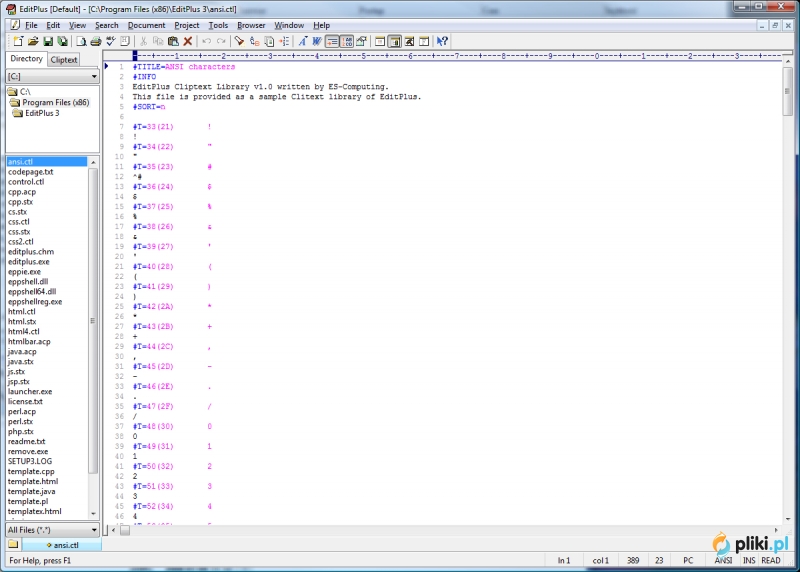Select codepage.txt in the file list
The width and height of the screenshot is (800, 572).
point(31,172)
